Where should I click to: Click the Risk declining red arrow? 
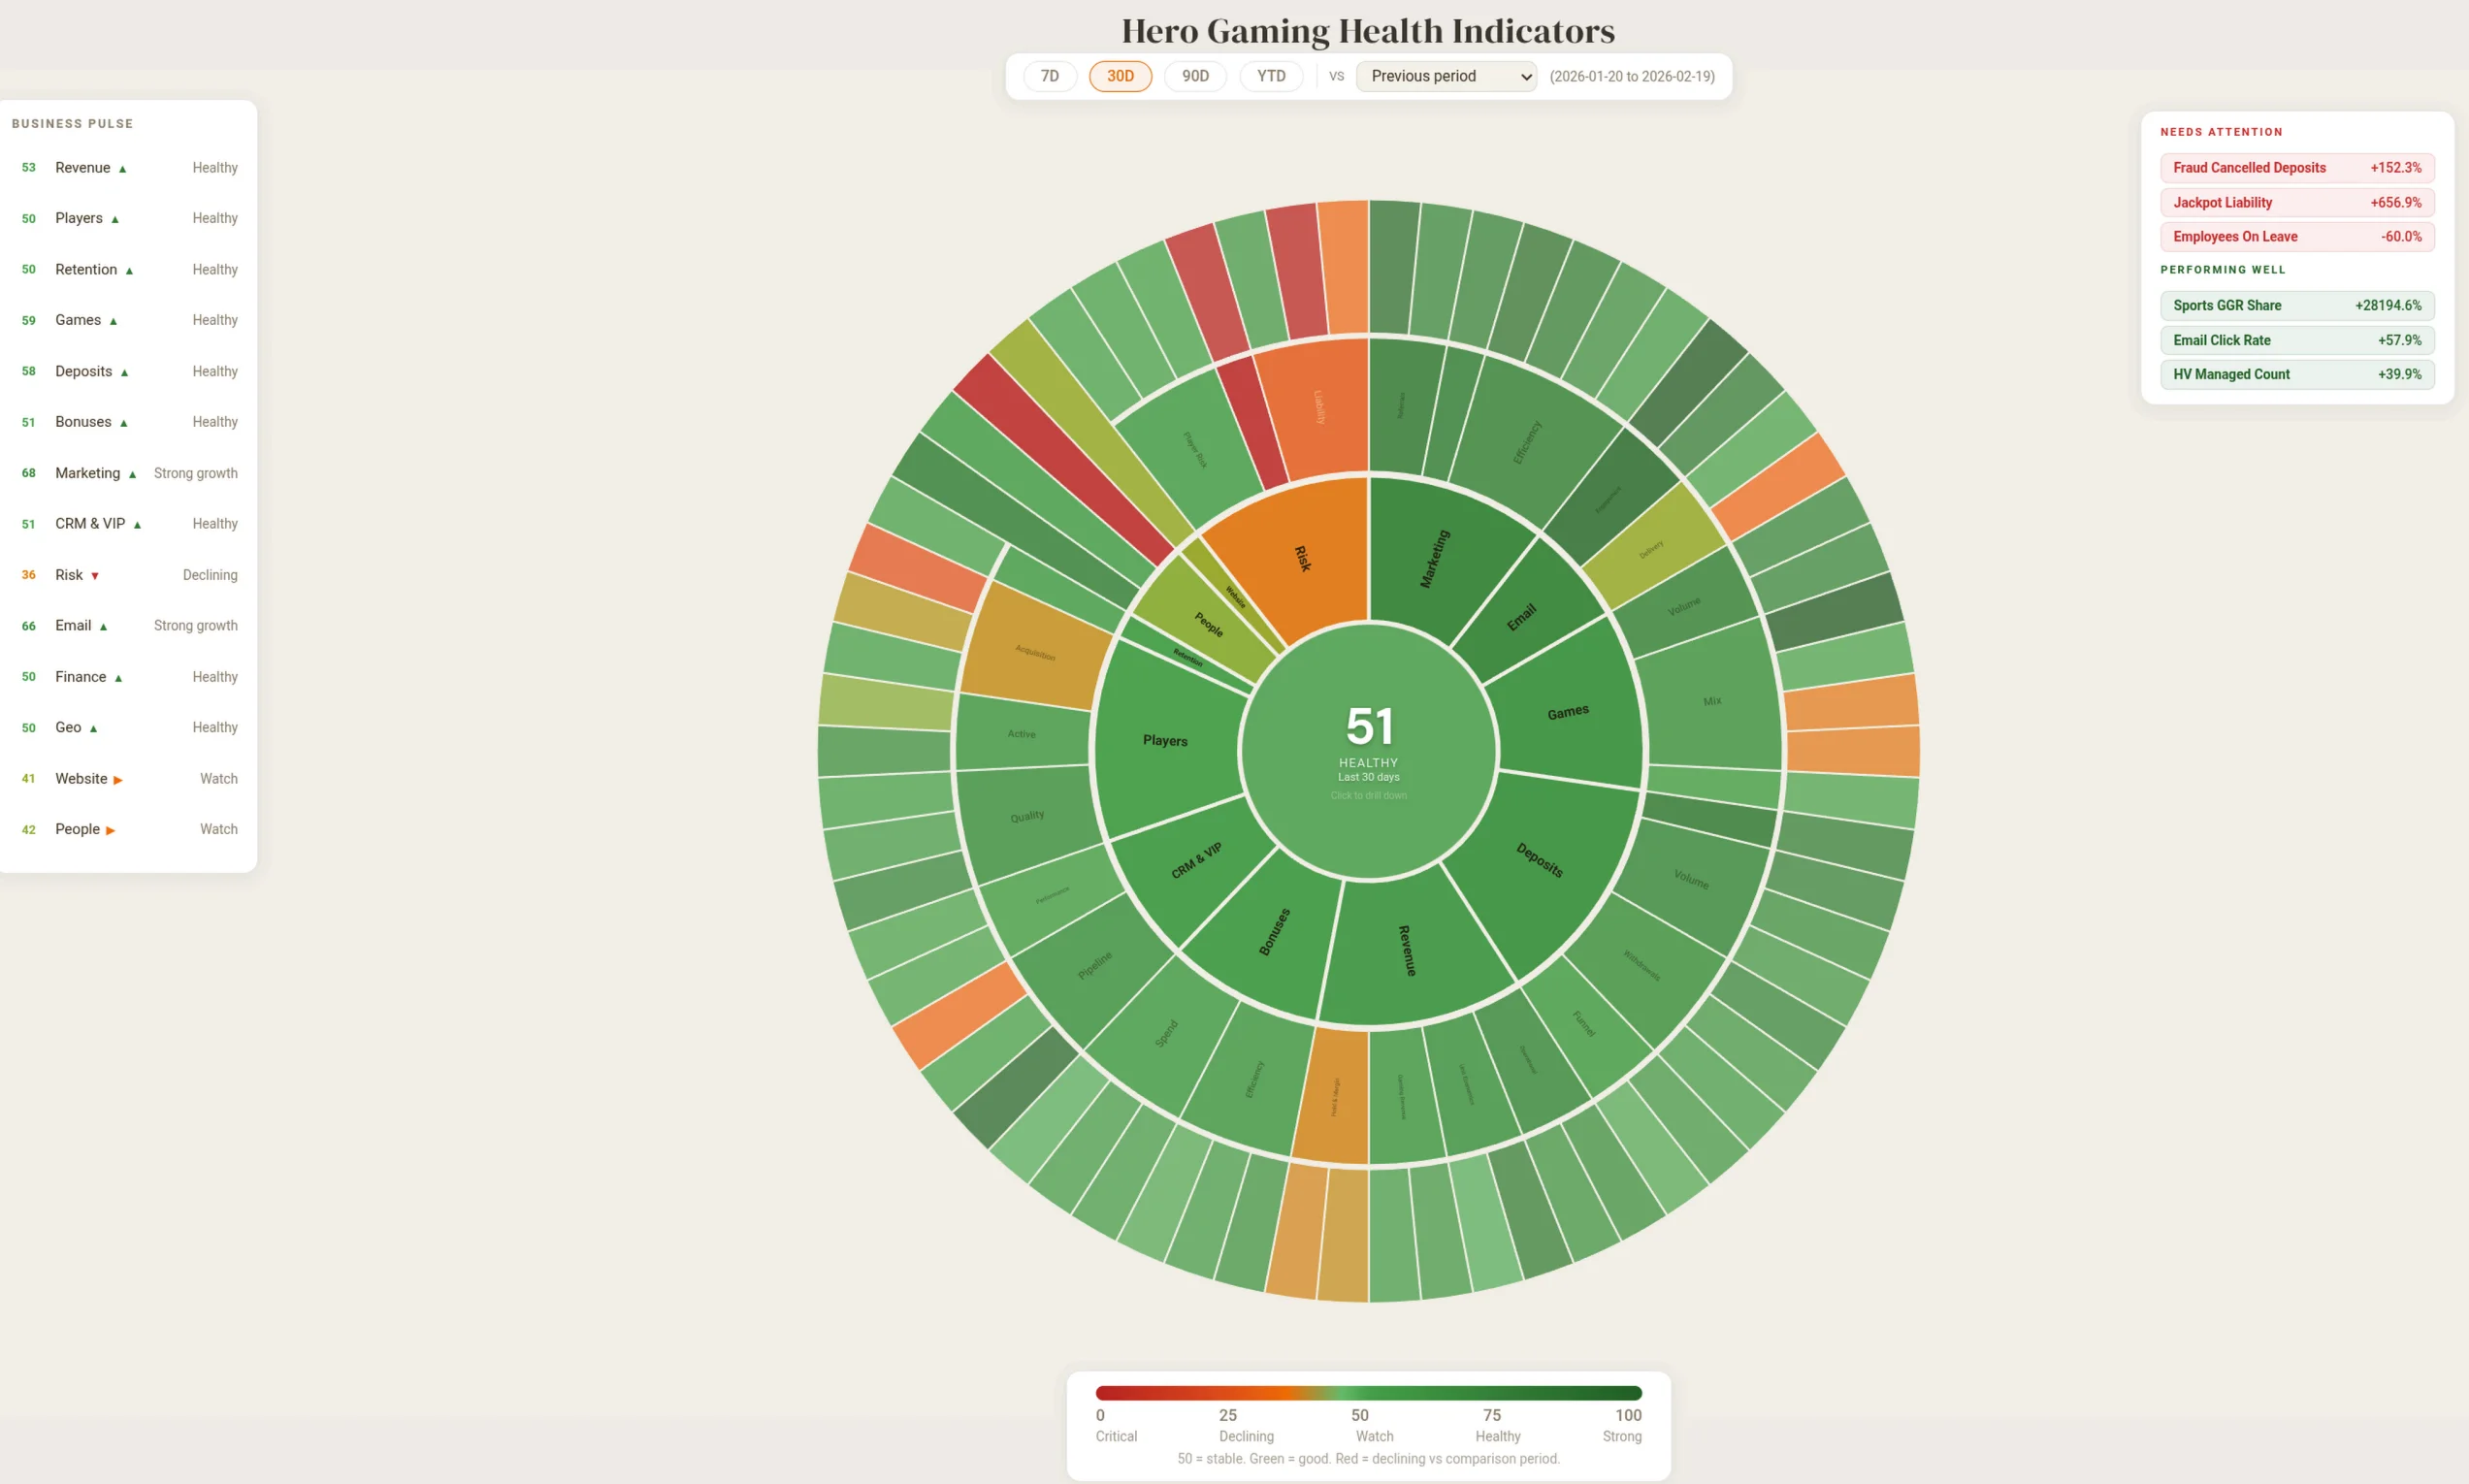95,575
